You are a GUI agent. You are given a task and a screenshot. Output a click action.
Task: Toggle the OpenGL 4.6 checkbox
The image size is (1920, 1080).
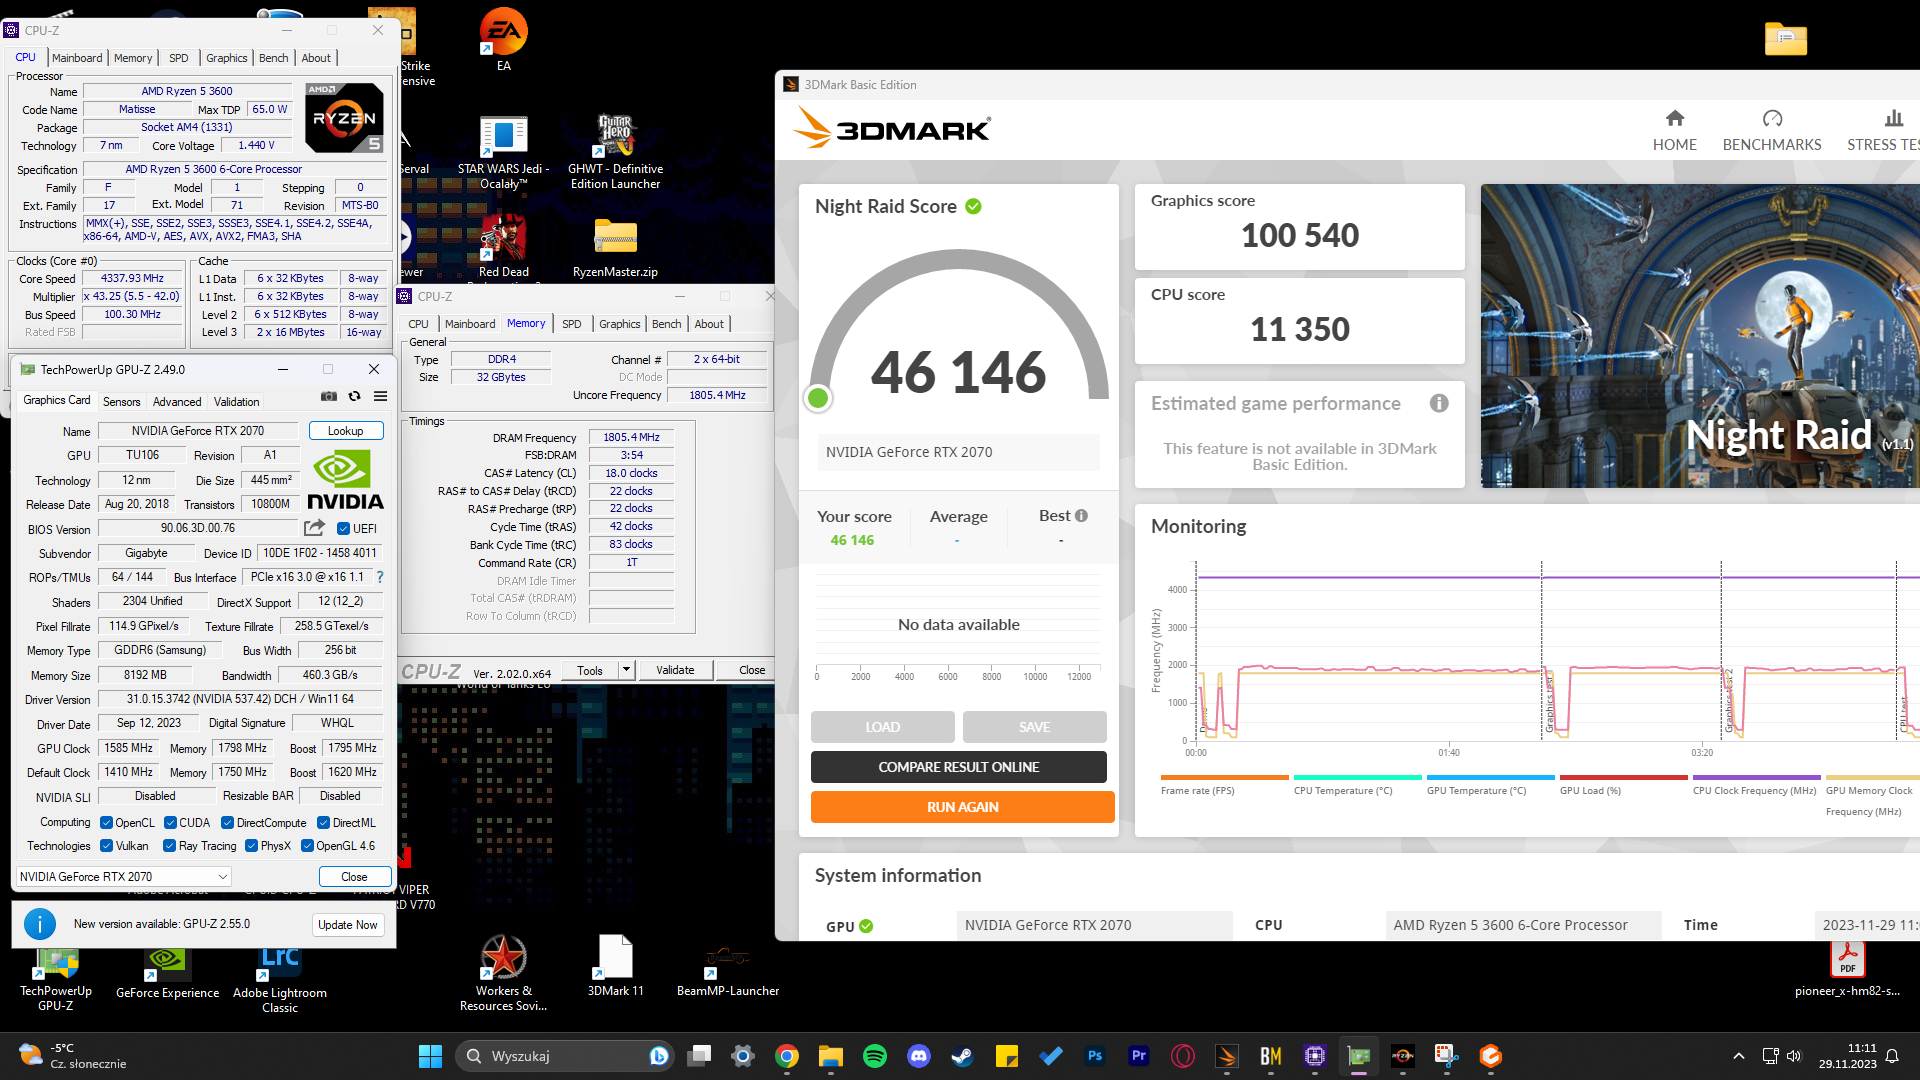(x=307, y=846)
